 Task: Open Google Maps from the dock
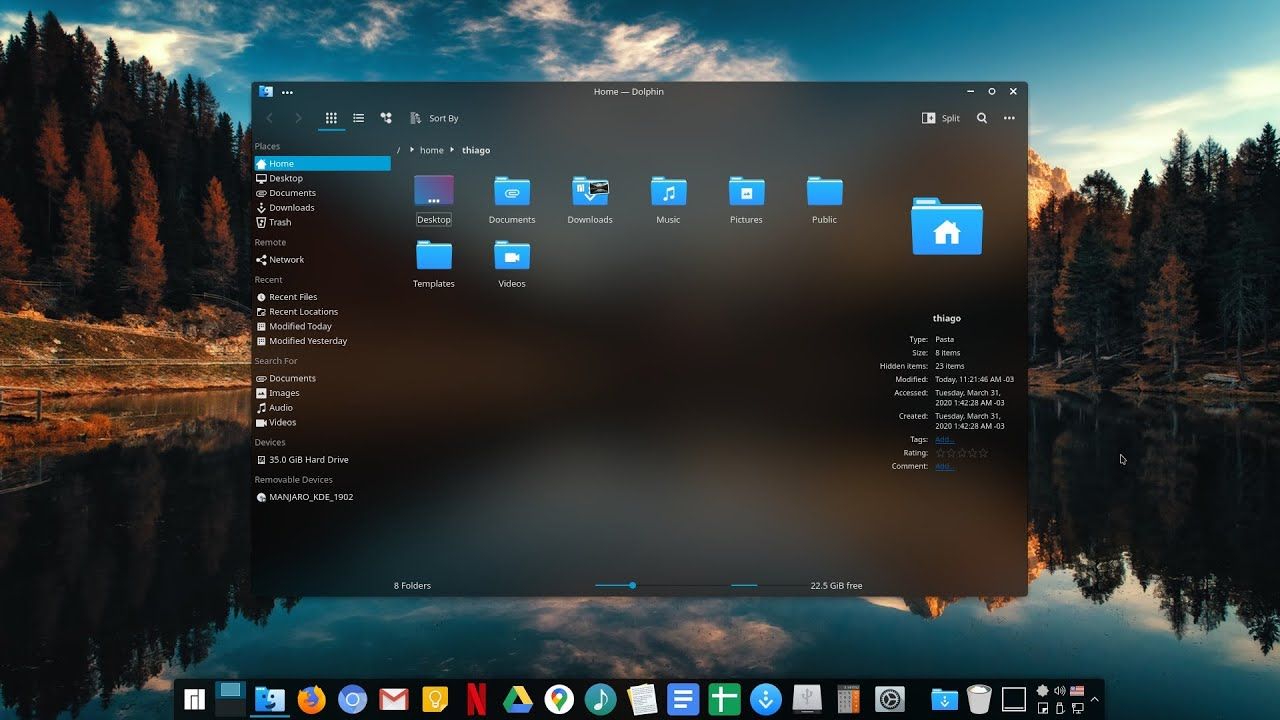(559, 699)
